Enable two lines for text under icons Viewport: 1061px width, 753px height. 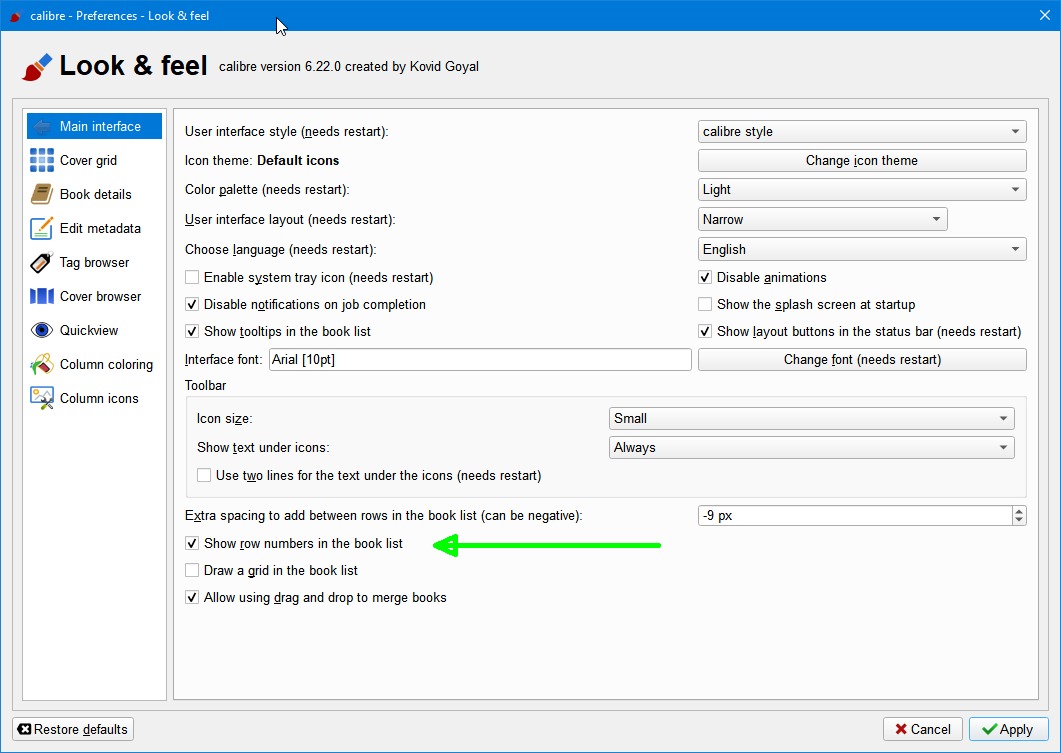(204, 476)
